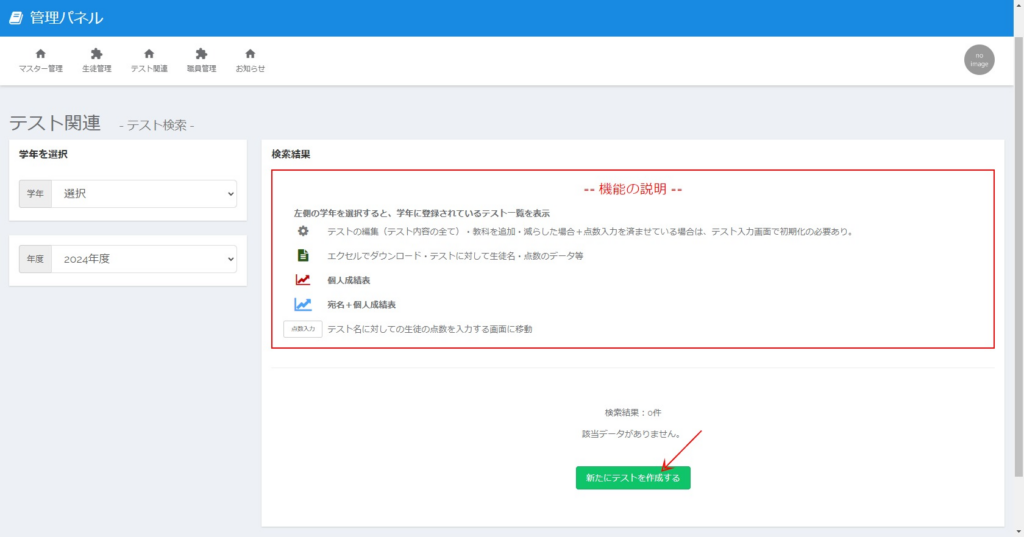Click the house icon above マスター管理
1024x537 pixels.
coord(41,54)
